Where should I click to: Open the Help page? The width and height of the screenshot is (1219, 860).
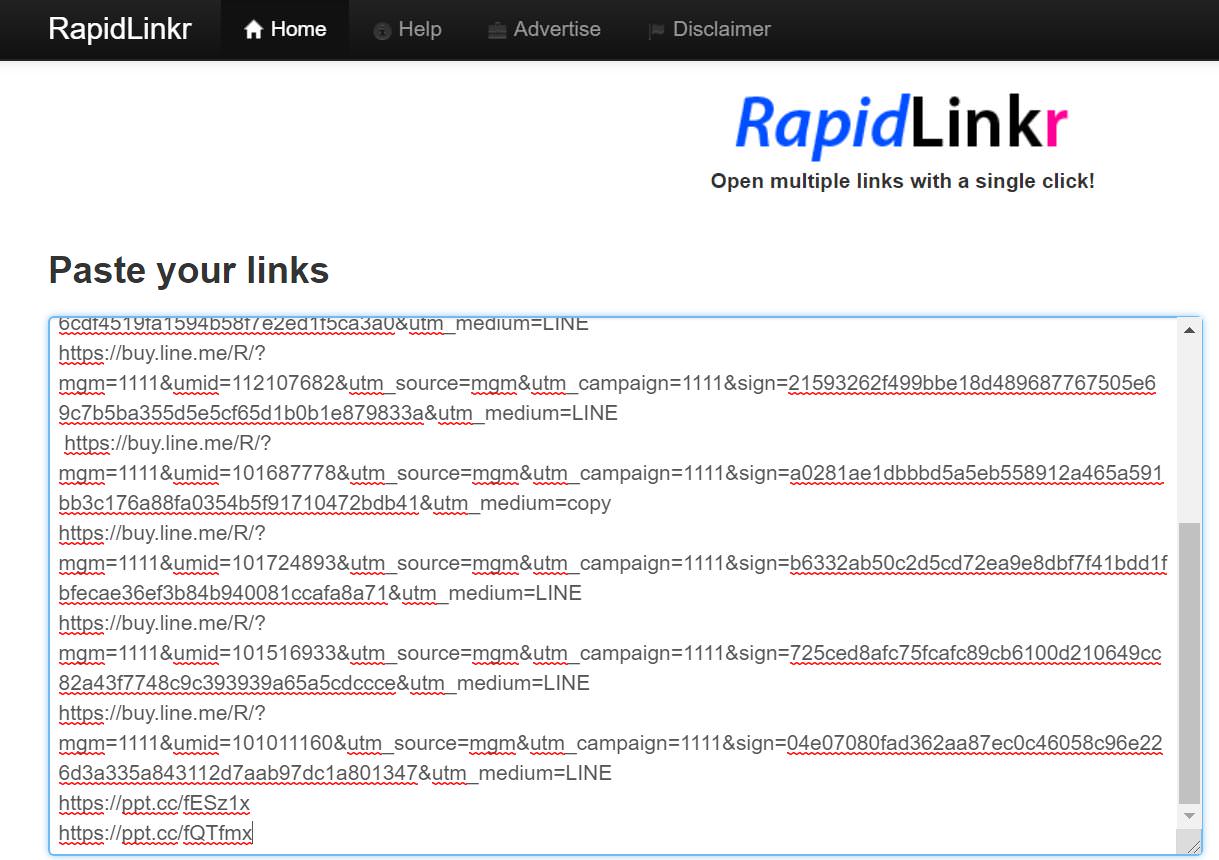click(x=407, y=30)
